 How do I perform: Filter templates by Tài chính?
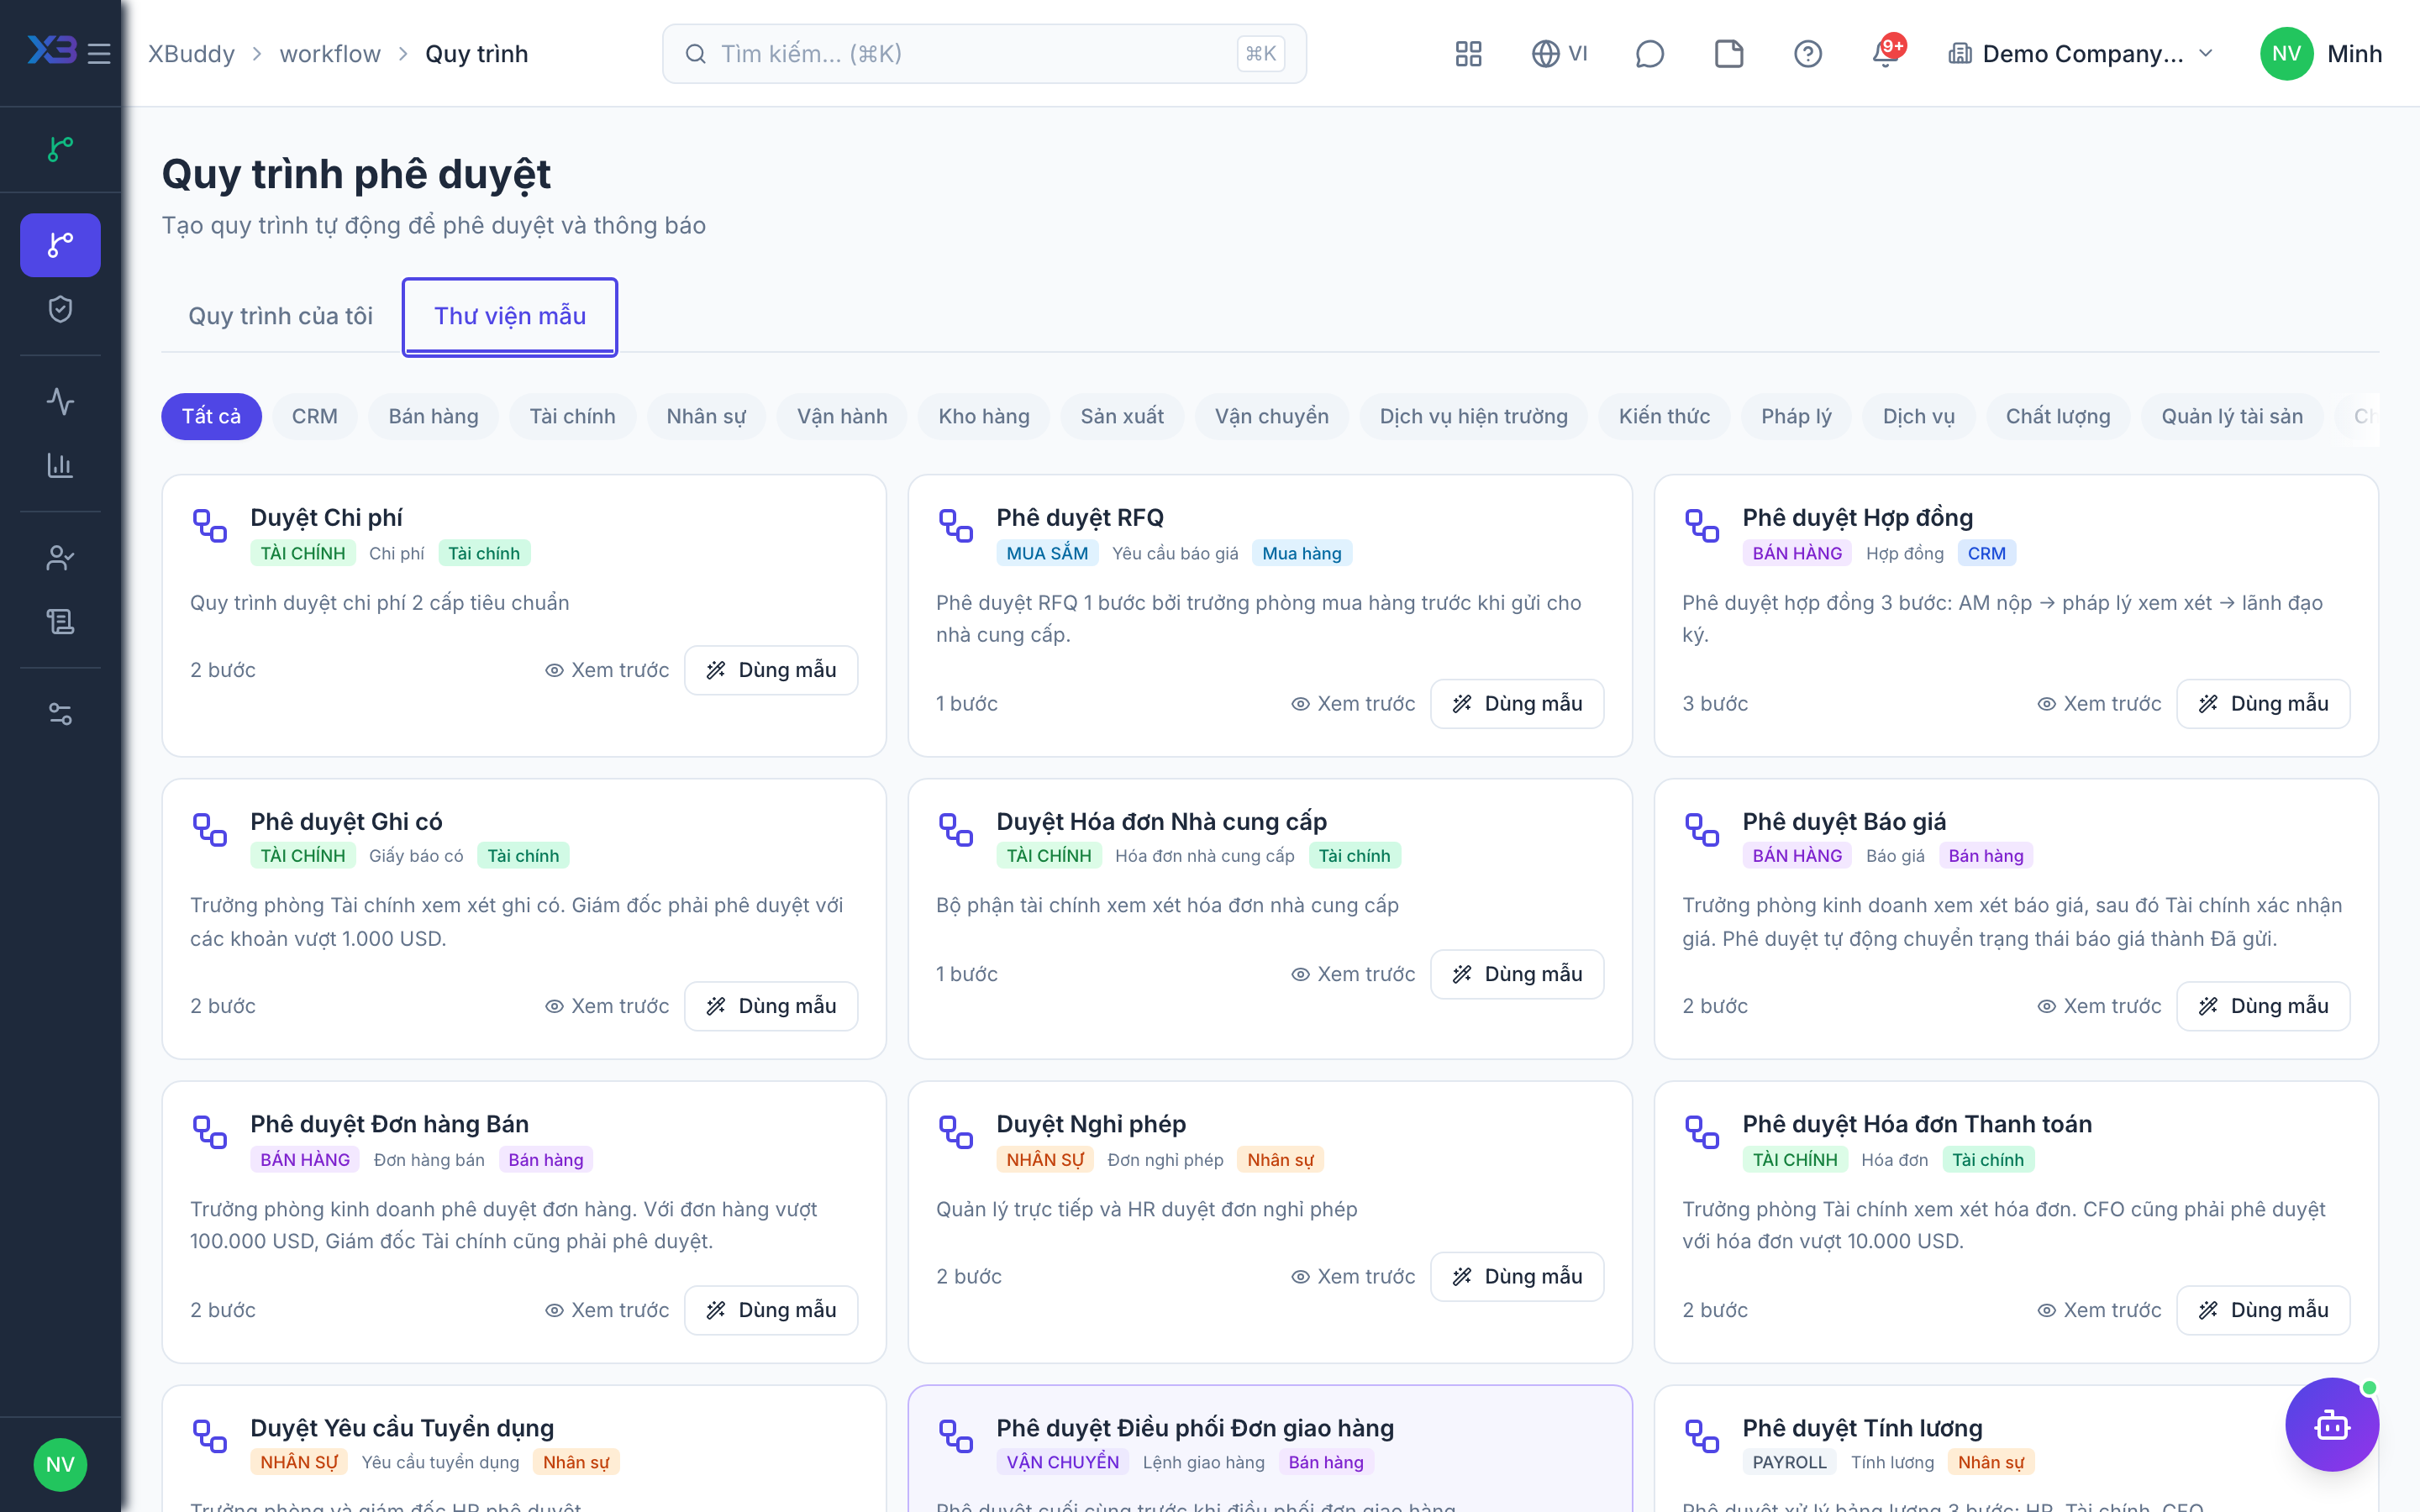click(572, 416)
